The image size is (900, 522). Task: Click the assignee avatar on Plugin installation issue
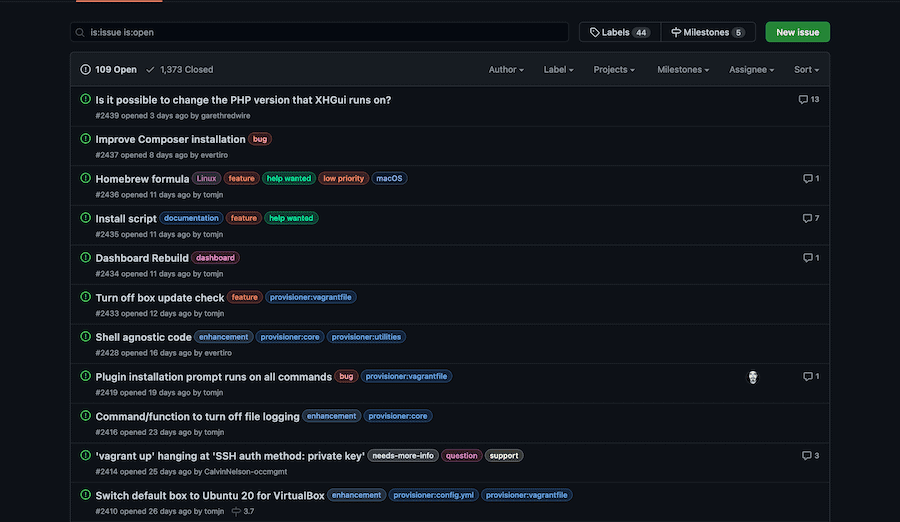(x=753, y=377)
